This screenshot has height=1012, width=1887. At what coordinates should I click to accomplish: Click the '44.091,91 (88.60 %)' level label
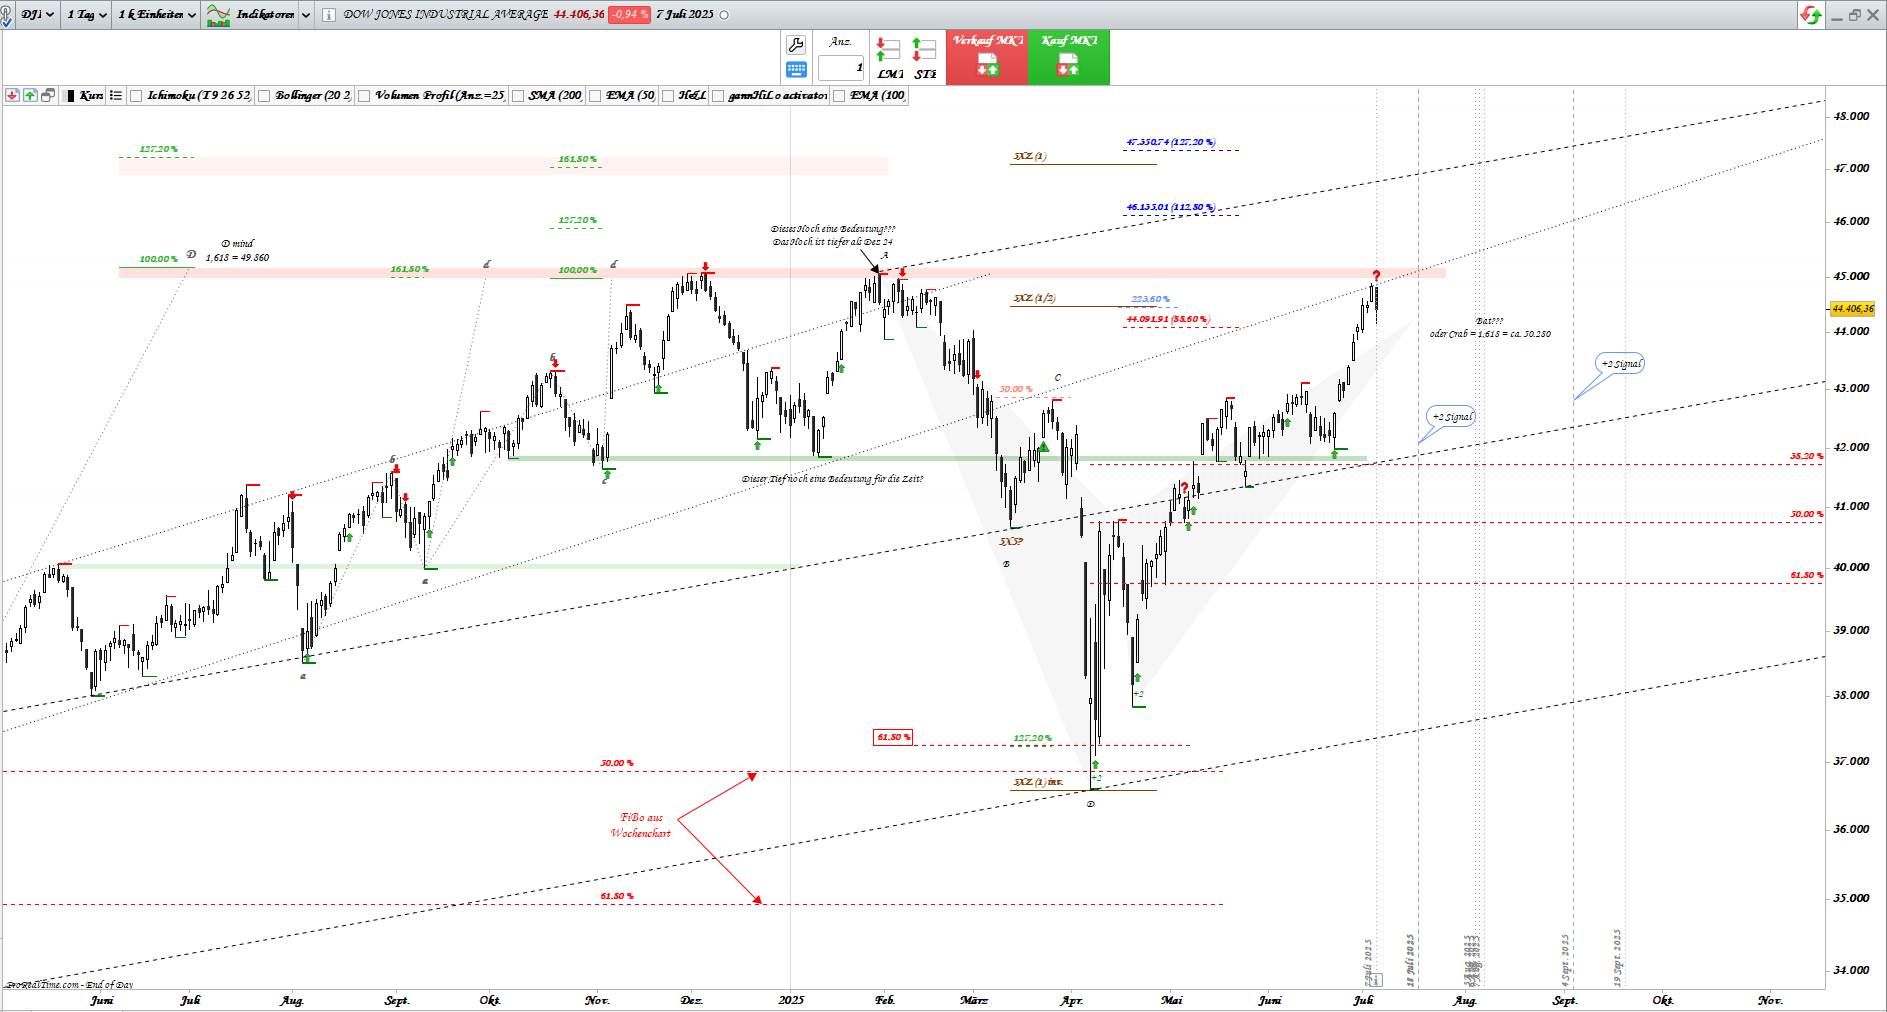(1168, 319)
